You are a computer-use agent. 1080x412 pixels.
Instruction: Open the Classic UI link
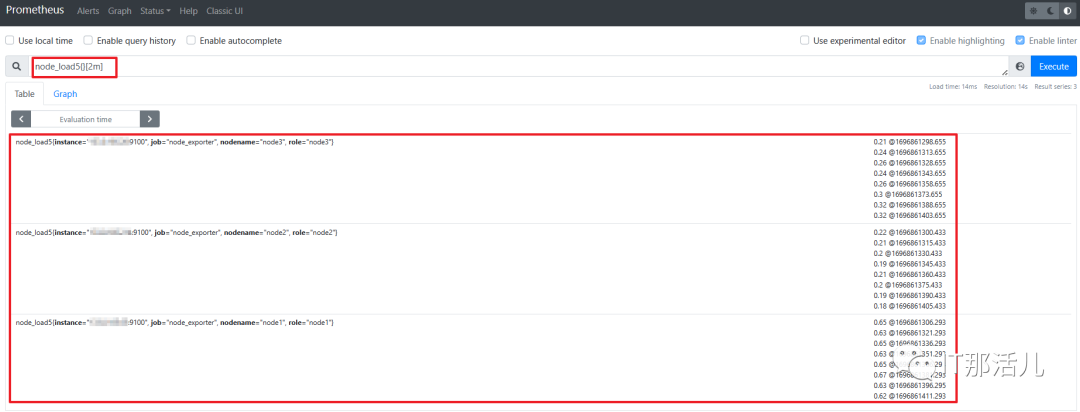225,11
